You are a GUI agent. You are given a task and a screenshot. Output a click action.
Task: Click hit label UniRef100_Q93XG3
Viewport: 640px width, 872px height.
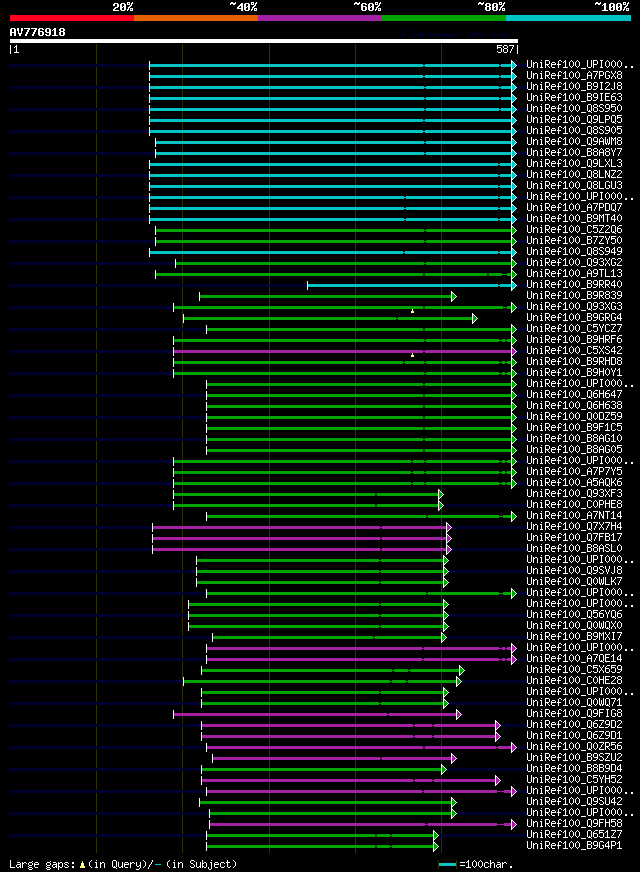coord(574,306)
